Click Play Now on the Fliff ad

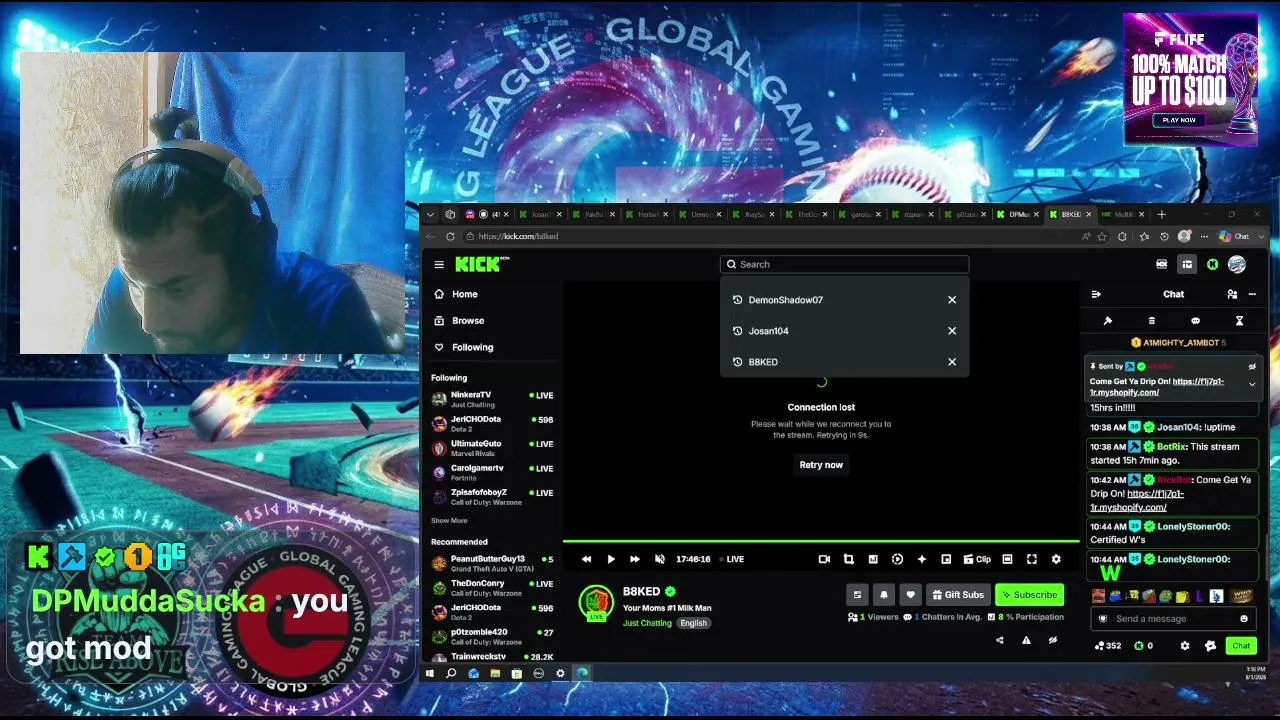pos(1179,120)
